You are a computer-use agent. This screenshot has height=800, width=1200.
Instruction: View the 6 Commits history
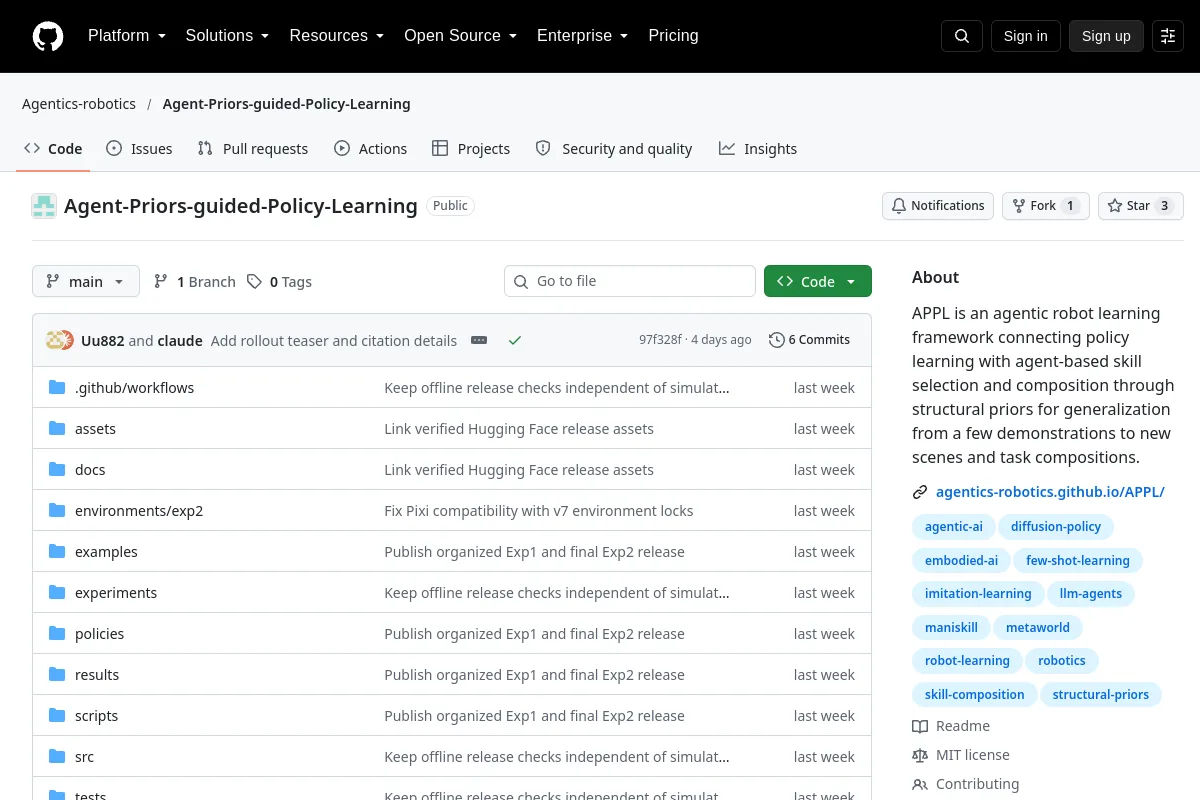click(810, 340)
